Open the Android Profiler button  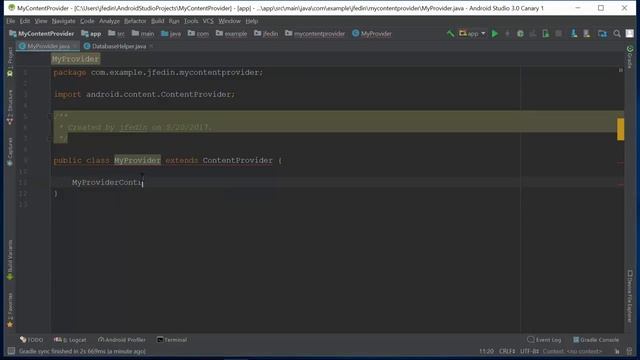[x=122, y=340]
